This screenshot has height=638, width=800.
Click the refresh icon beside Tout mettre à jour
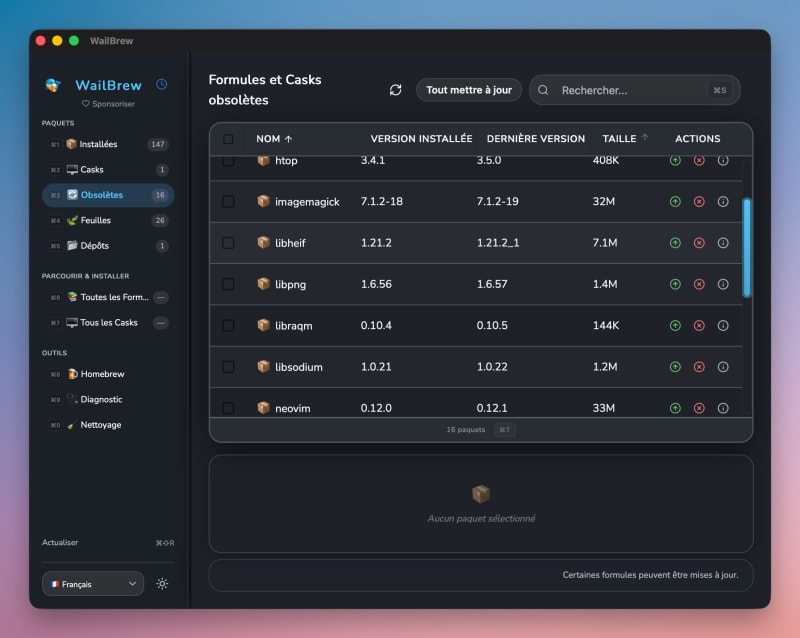click(395, 90)
